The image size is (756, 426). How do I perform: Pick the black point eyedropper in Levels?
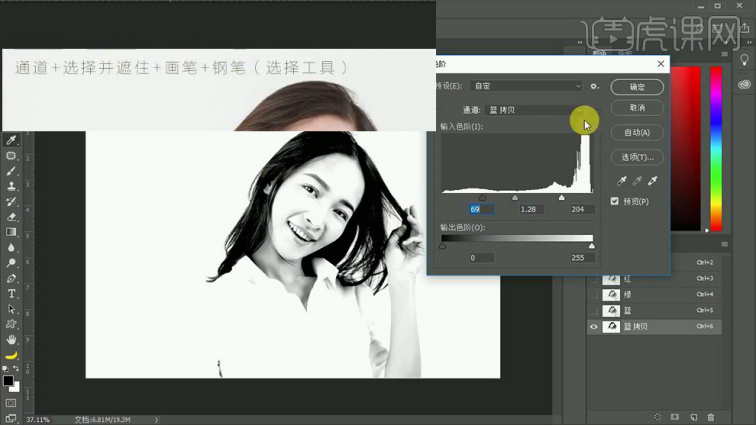tap(621, 181)
